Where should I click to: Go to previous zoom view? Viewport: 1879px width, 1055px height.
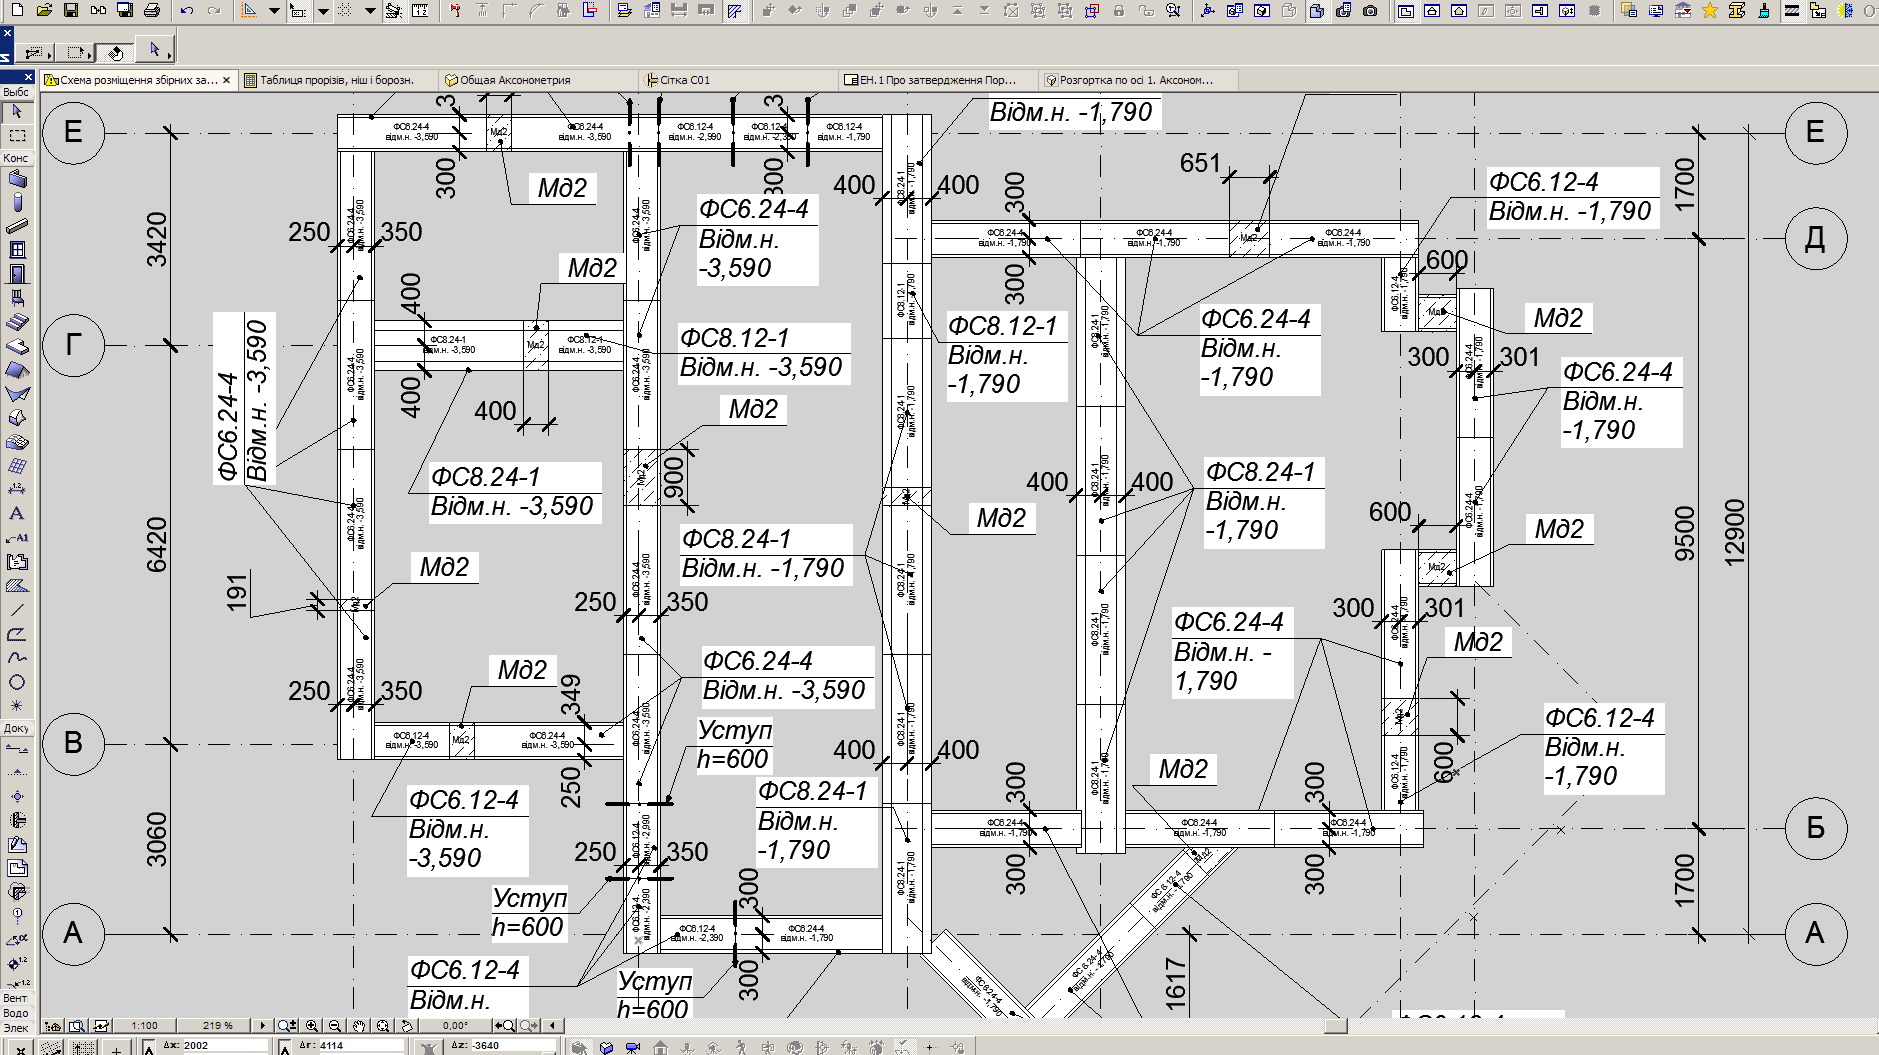506,1025
